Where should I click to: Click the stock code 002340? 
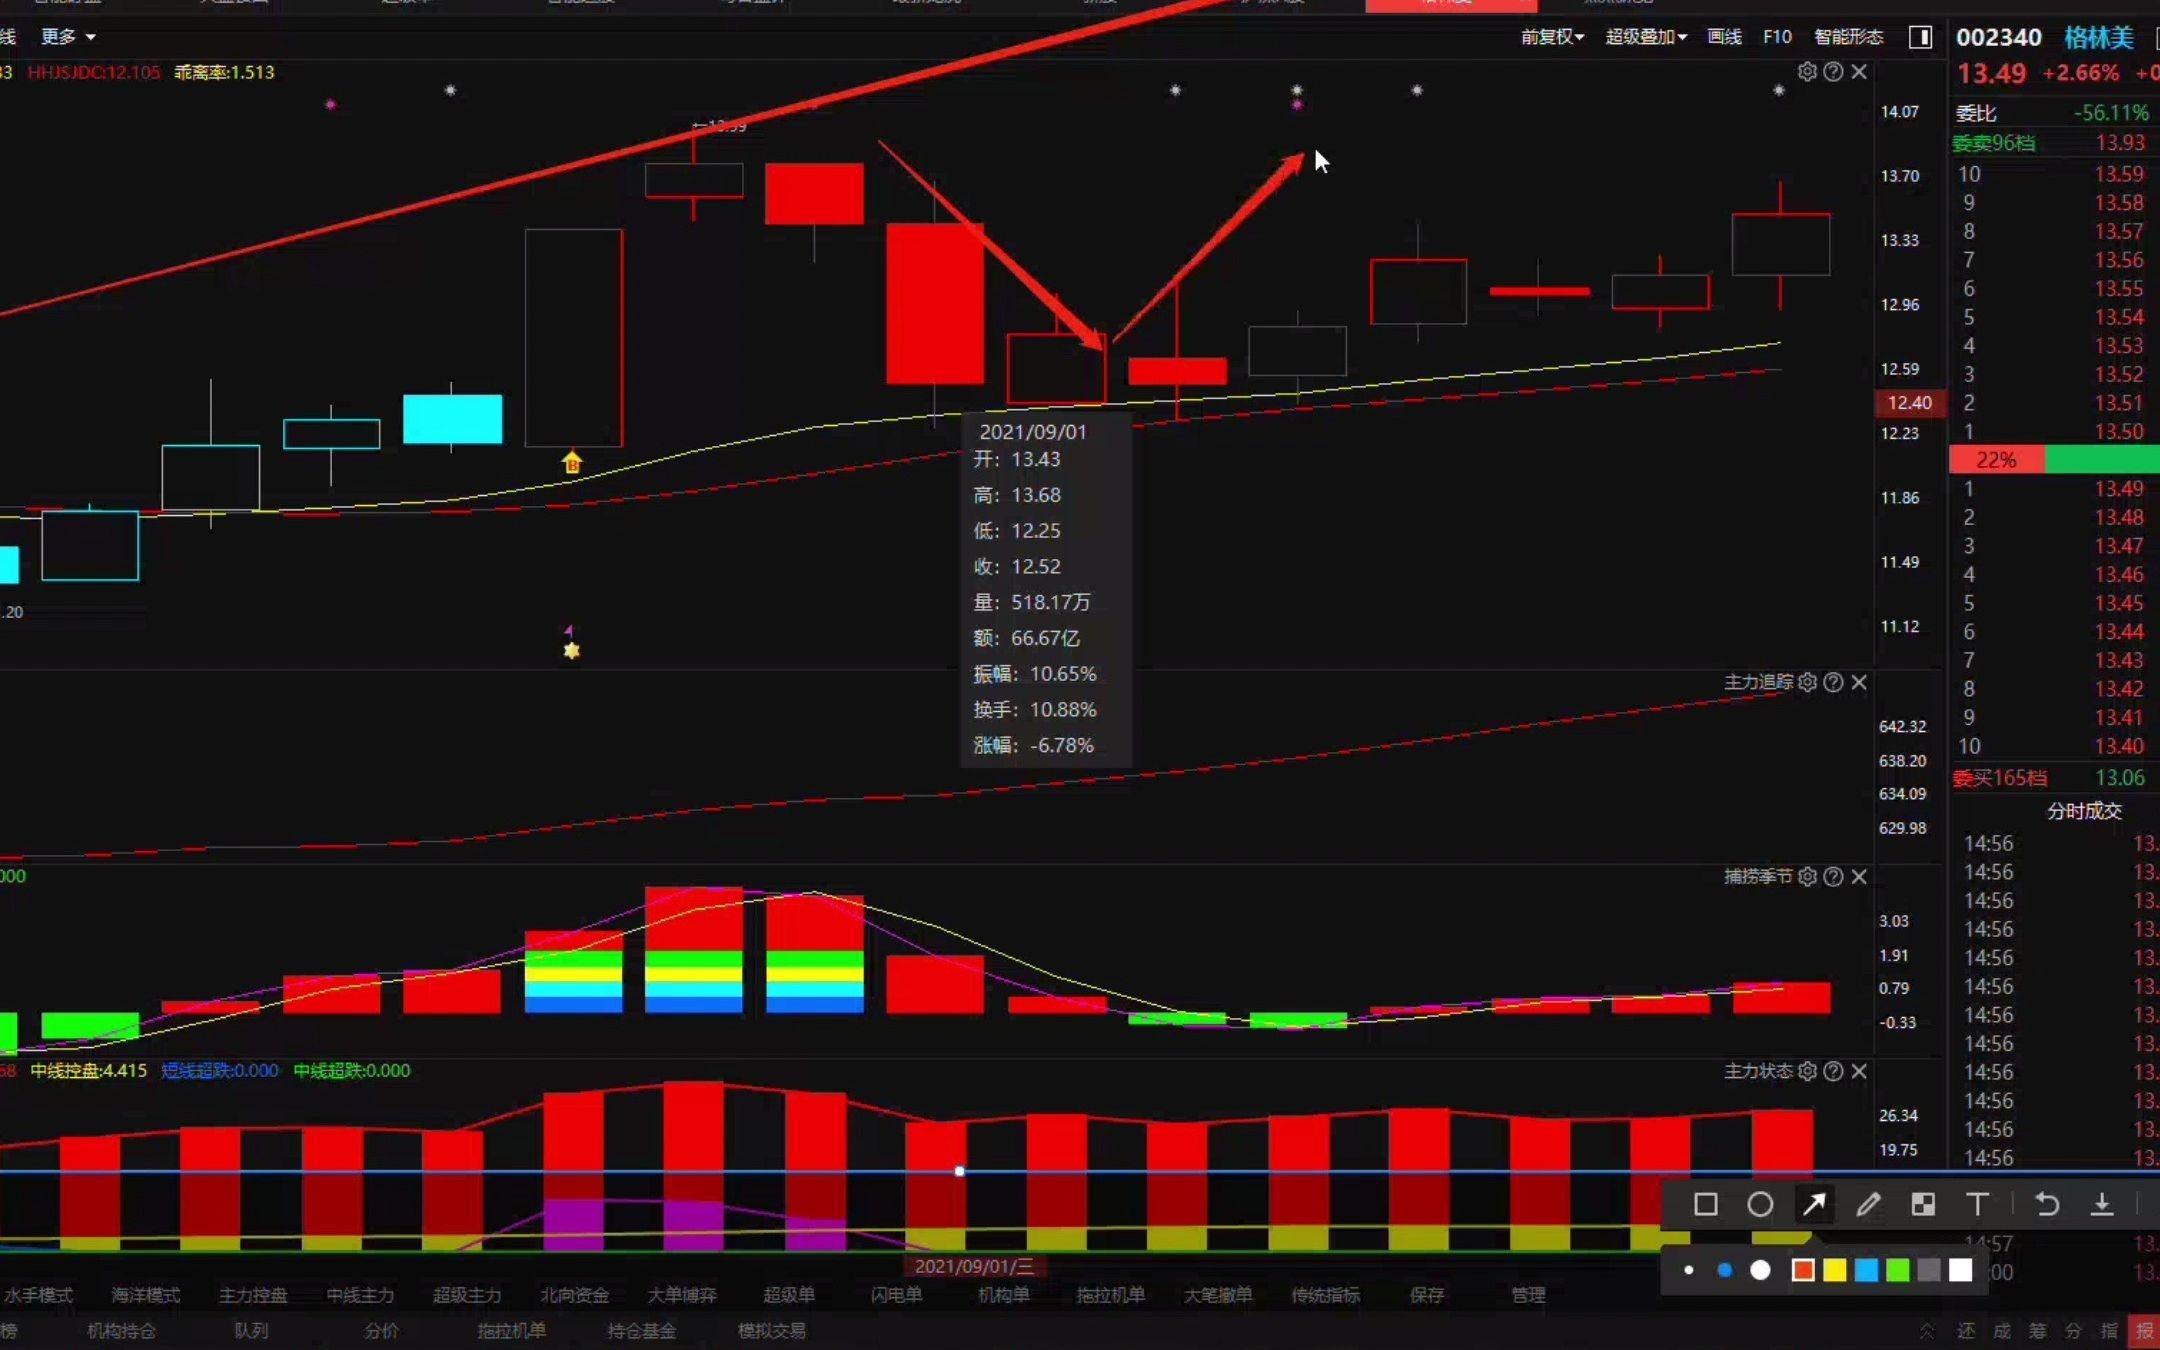tap(1999, 37)
